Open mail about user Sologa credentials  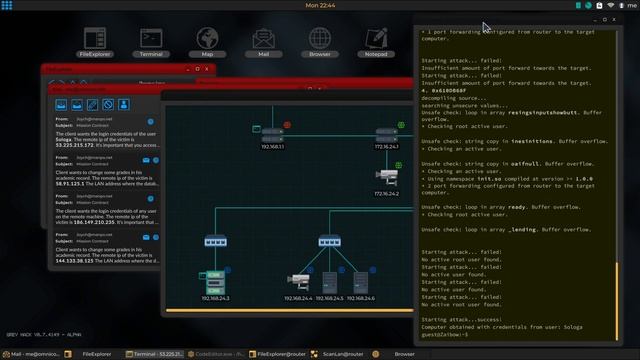pyautogui.click(x=107, y=132)
